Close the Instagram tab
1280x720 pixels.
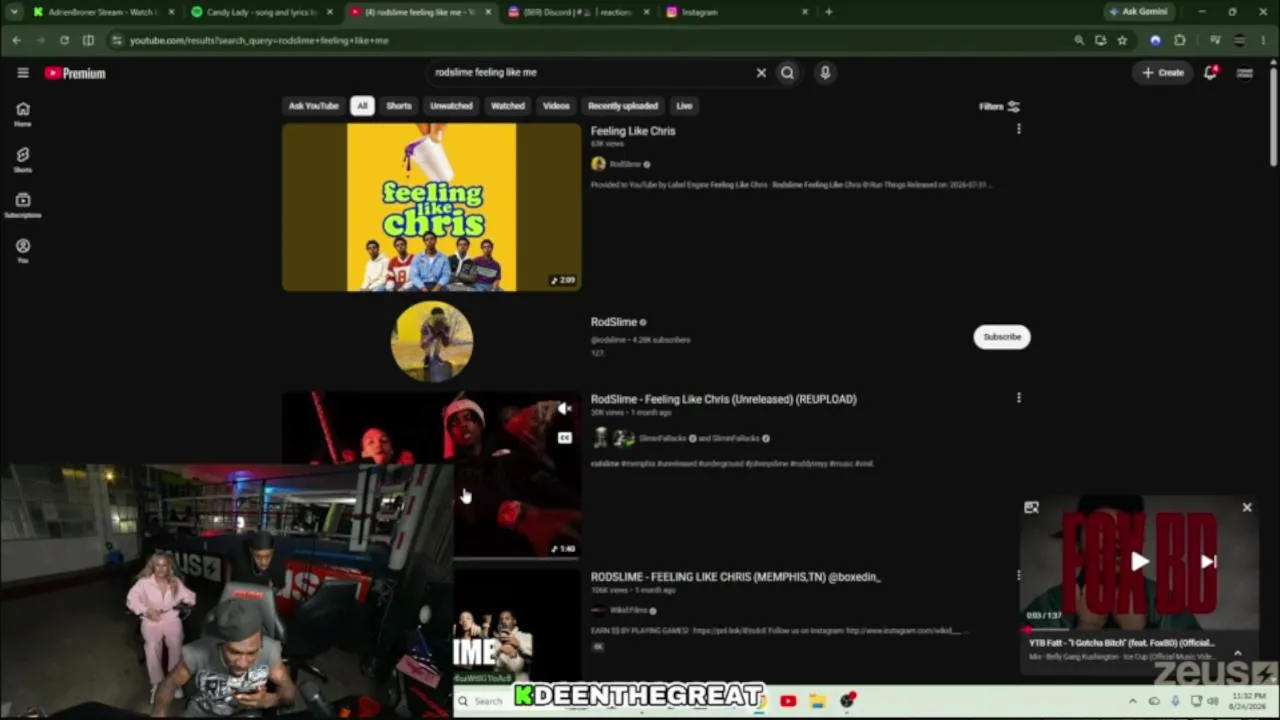point(804,12)
